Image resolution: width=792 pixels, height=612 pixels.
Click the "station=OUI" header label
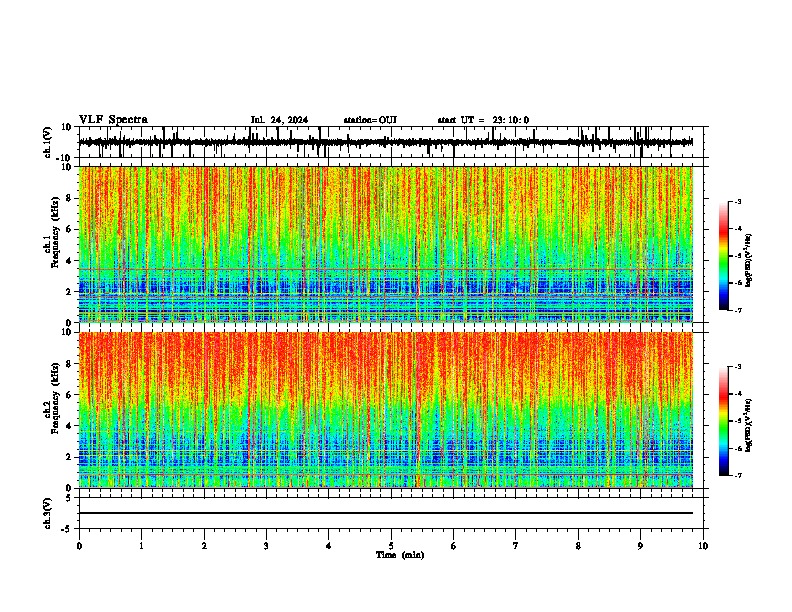370,120
